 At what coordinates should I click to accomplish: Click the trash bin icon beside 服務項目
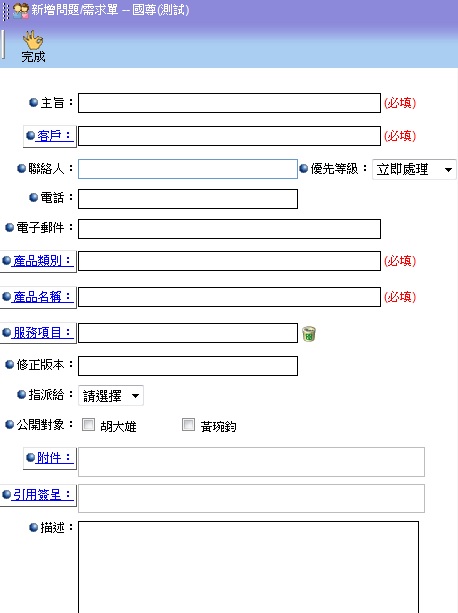pyautogui.click(x=309, y=334)
